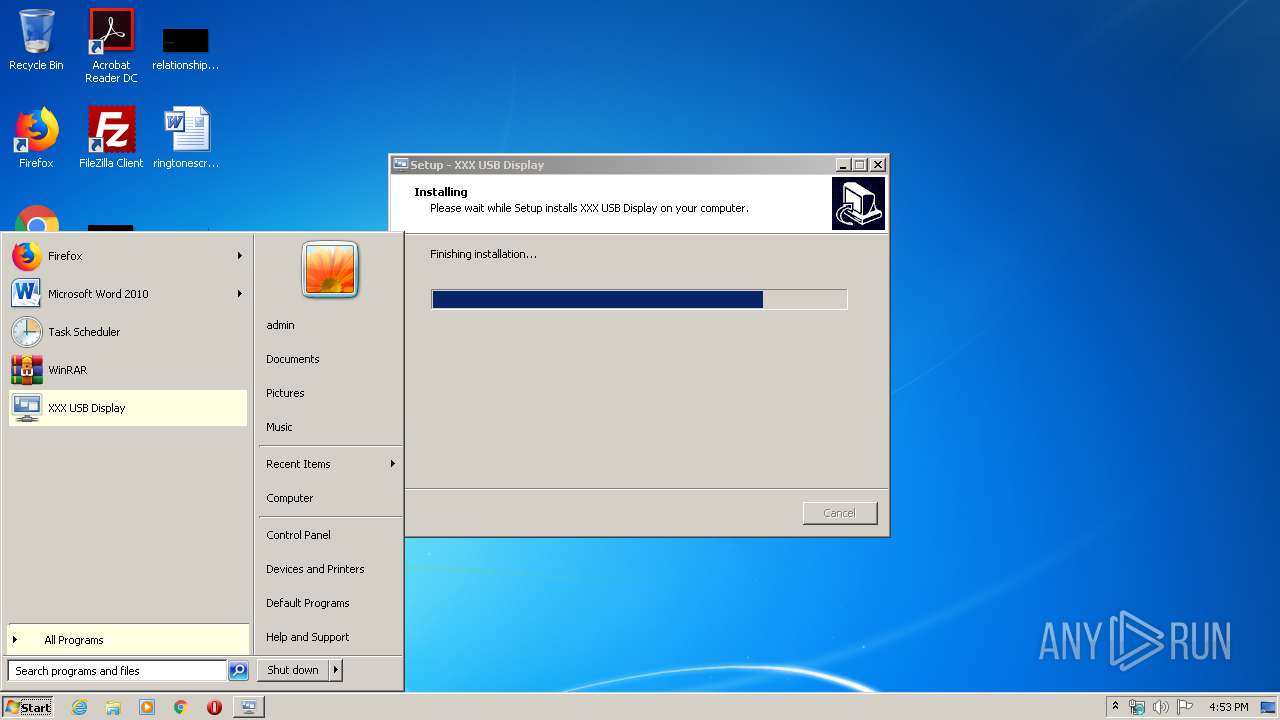Open the Recycle Bin desktop icon

pos(36,40)
